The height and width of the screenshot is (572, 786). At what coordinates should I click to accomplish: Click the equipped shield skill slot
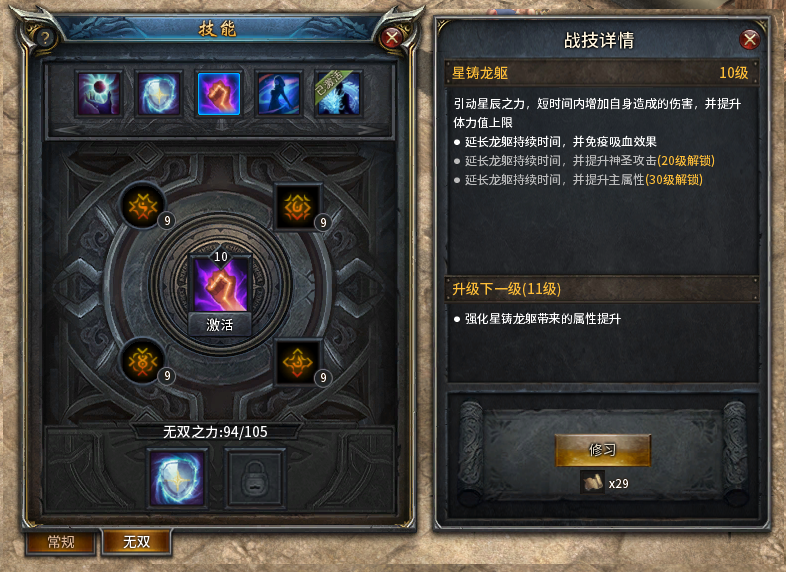coord(177,478)
